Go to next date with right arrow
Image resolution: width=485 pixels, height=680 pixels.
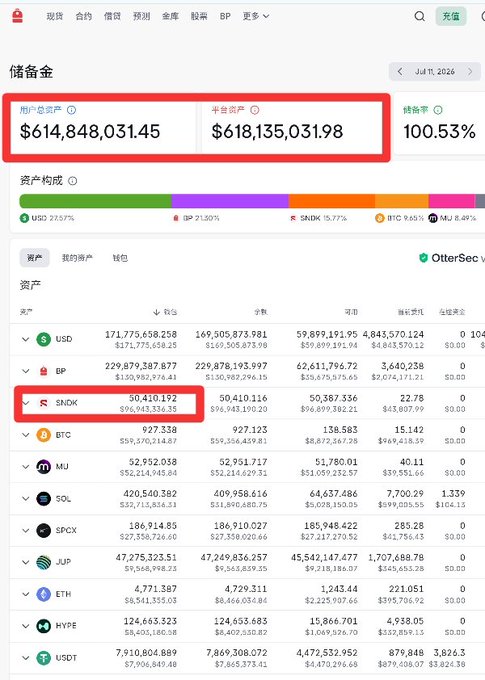point(470,72)
